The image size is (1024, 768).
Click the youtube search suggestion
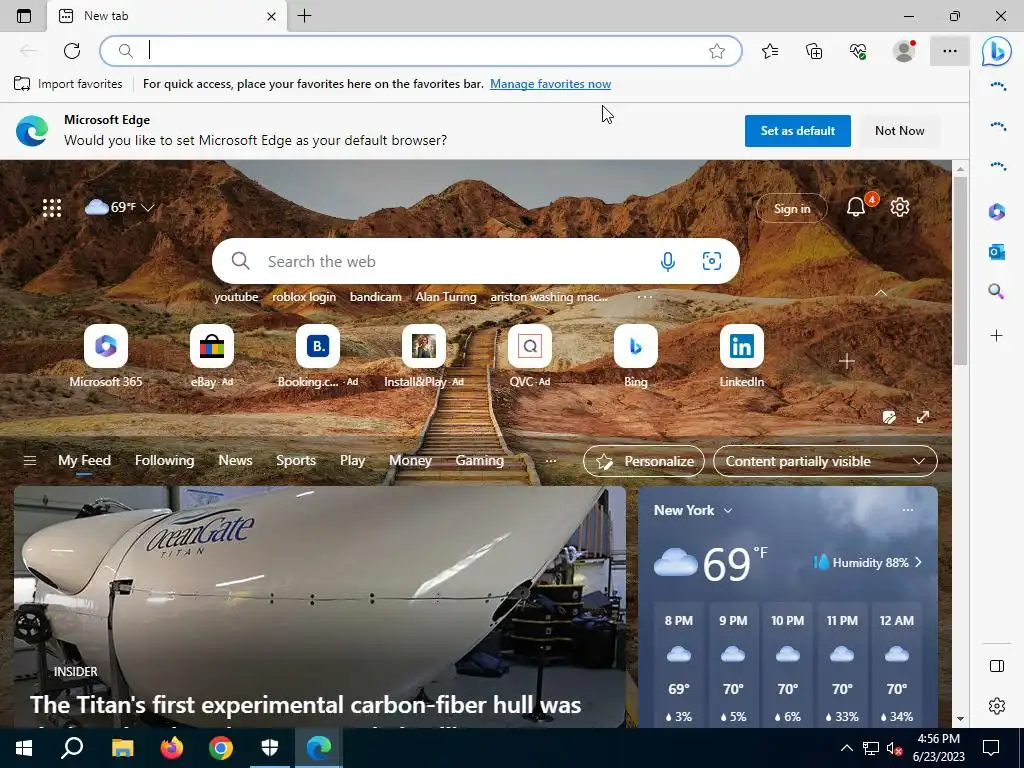coord(236,296)
